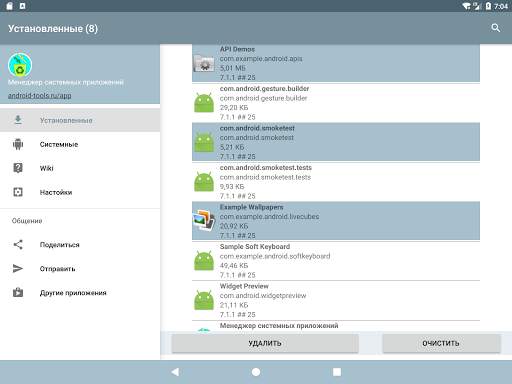
Task: Select com.android.smoketest.tests app title
Action: (x=266, y=167)
